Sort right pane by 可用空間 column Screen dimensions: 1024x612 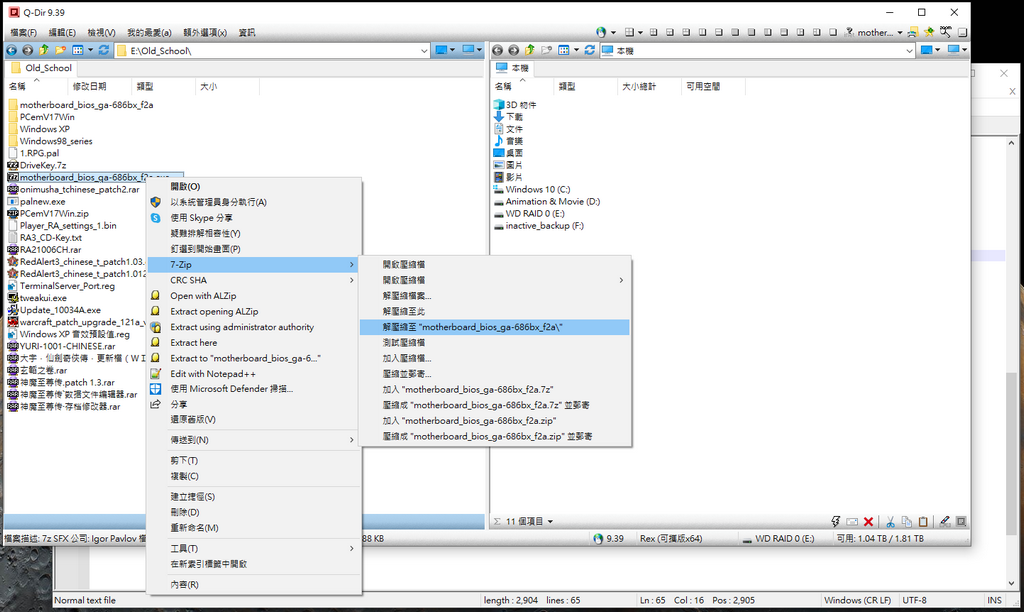[712, 86]
